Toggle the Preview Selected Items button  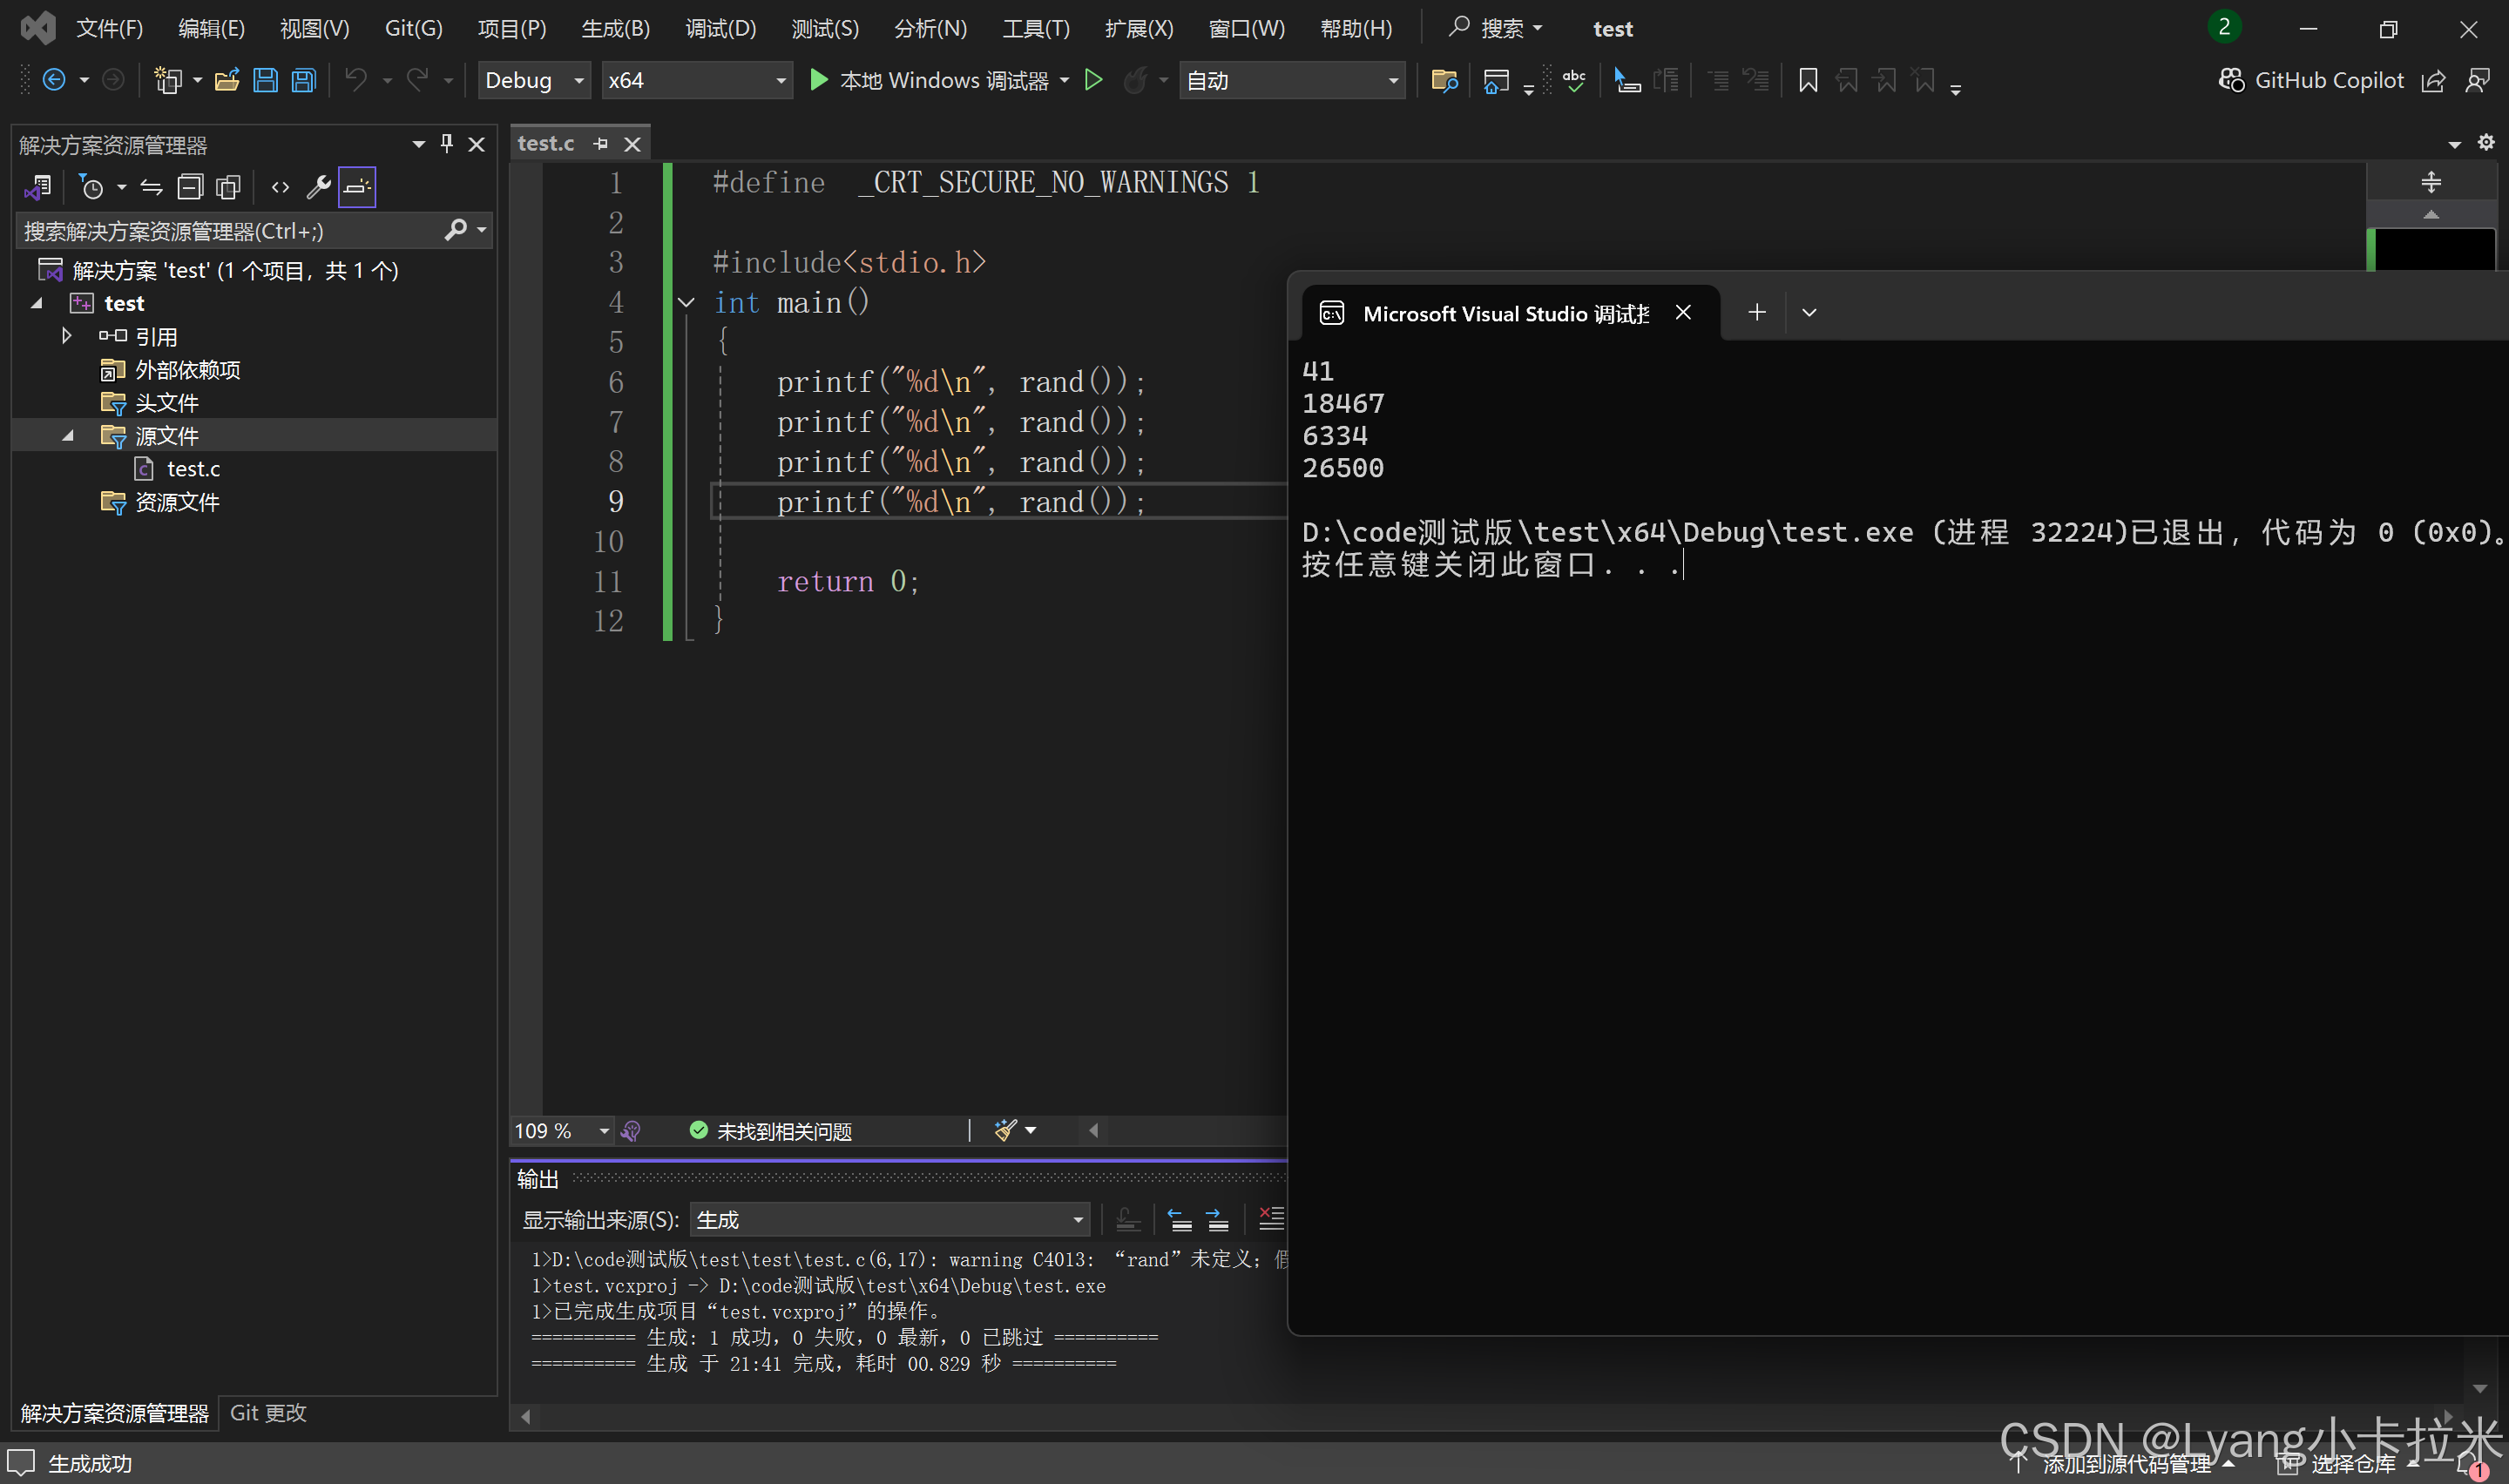357,187
